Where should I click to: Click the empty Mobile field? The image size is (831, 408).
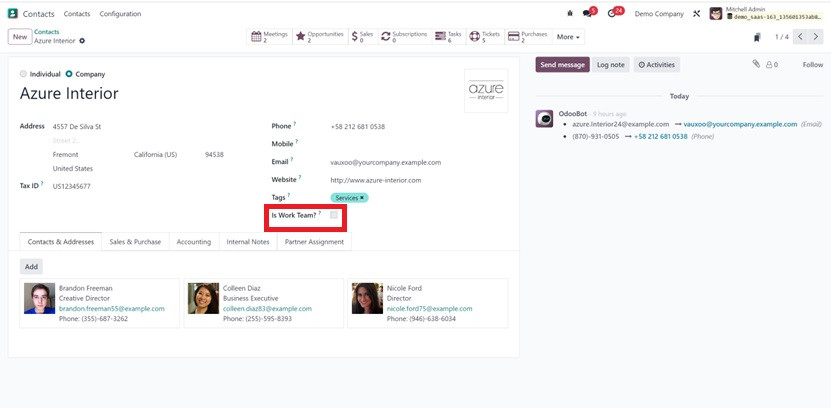(419, 144)
